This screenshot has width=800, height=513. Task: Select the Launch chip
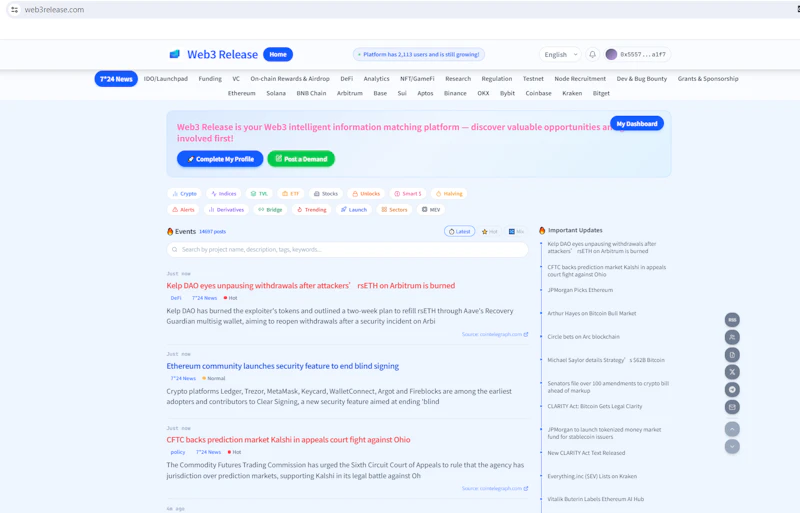point(354,209)
